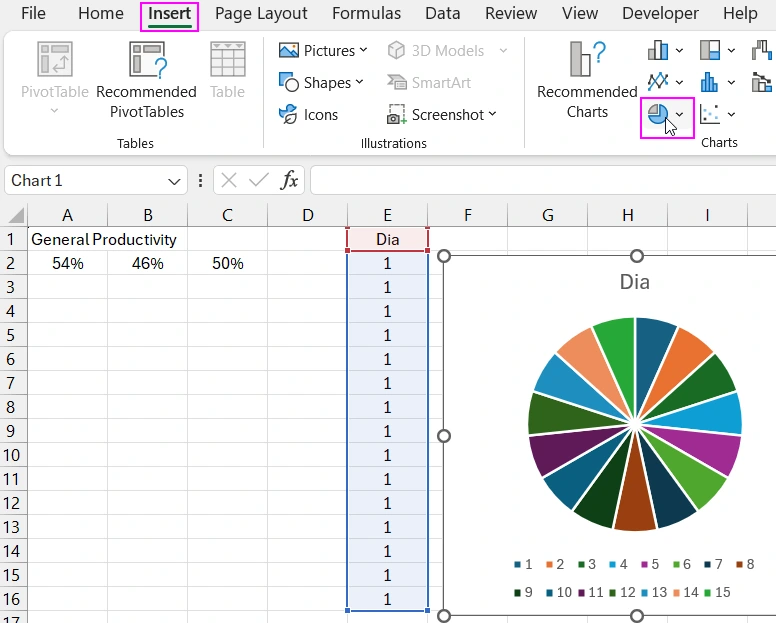Expand the PivotTable dropdown arrow
This screenshot has width=776, height=623.
(54, 111)
